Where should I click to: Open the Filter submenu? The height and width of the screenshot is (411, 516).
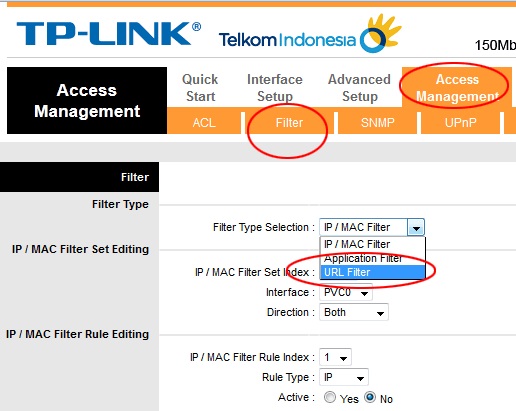click(x=289, y=123)
